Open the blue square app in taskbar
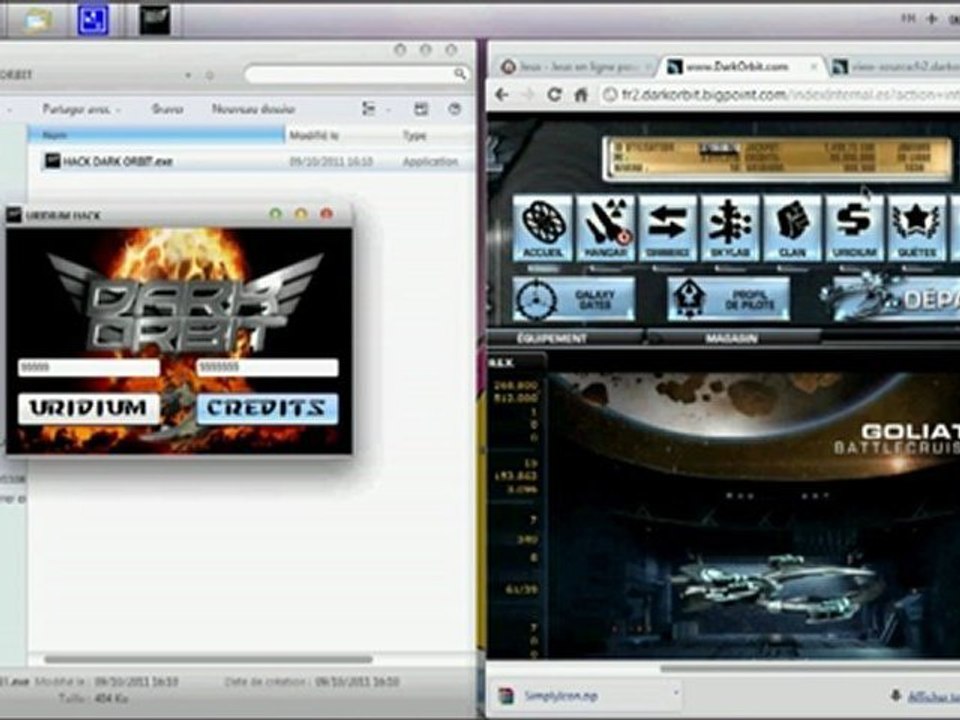This screenshot has height=720, width=960. pos(93,20)
